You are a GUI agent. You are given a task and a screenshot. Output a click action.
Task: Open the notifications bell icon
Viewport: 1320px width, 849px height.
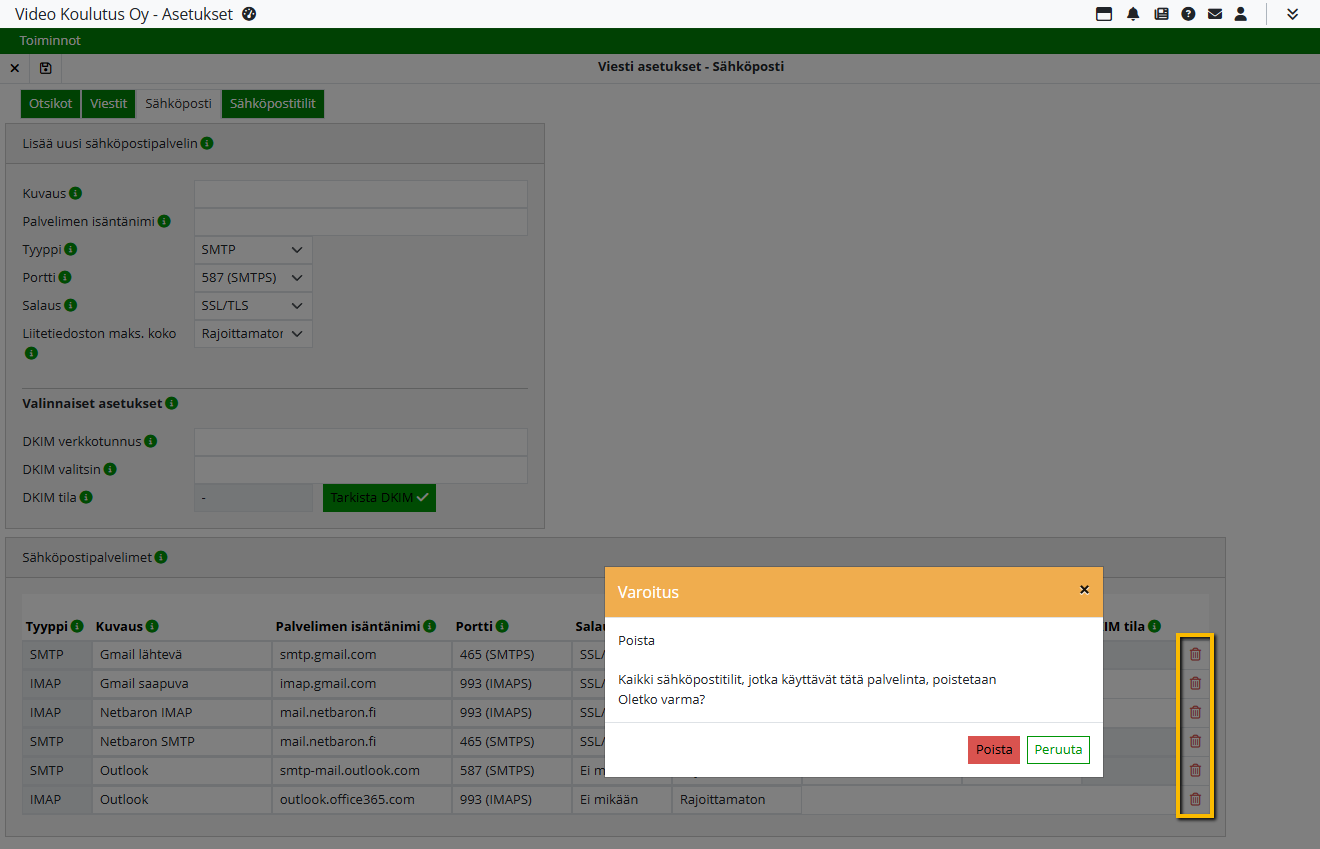click(x=1133, y=14)
